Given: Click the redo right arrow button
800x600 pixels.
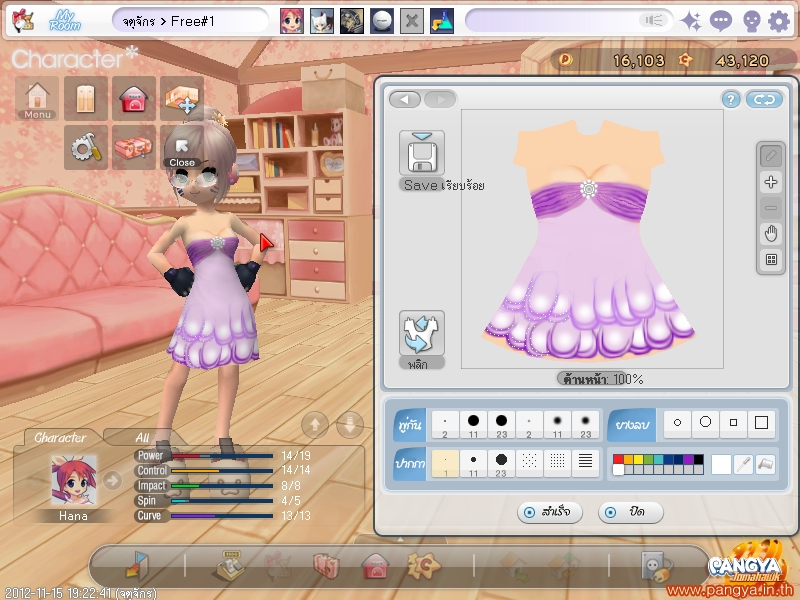Looking at the screenshot, I should coord(440,99).
